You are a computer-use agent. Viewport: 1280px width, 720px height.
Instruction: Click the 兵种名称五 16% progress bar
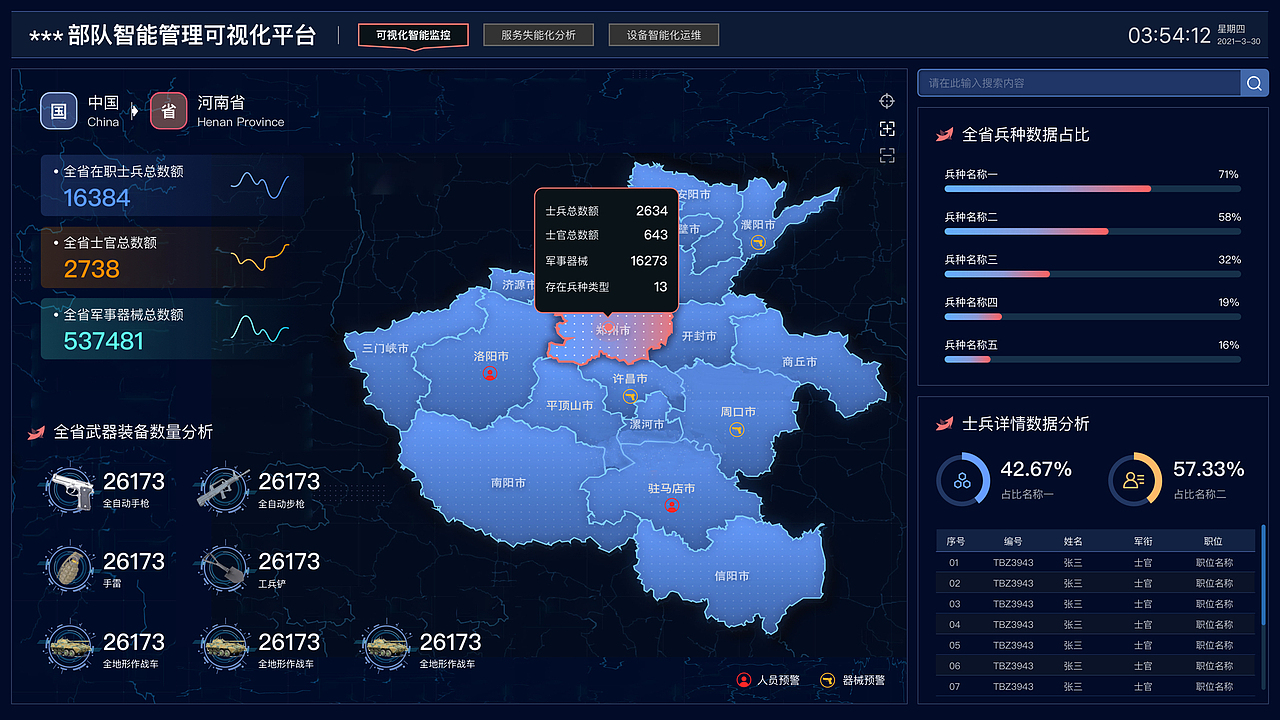(1093, 359)
